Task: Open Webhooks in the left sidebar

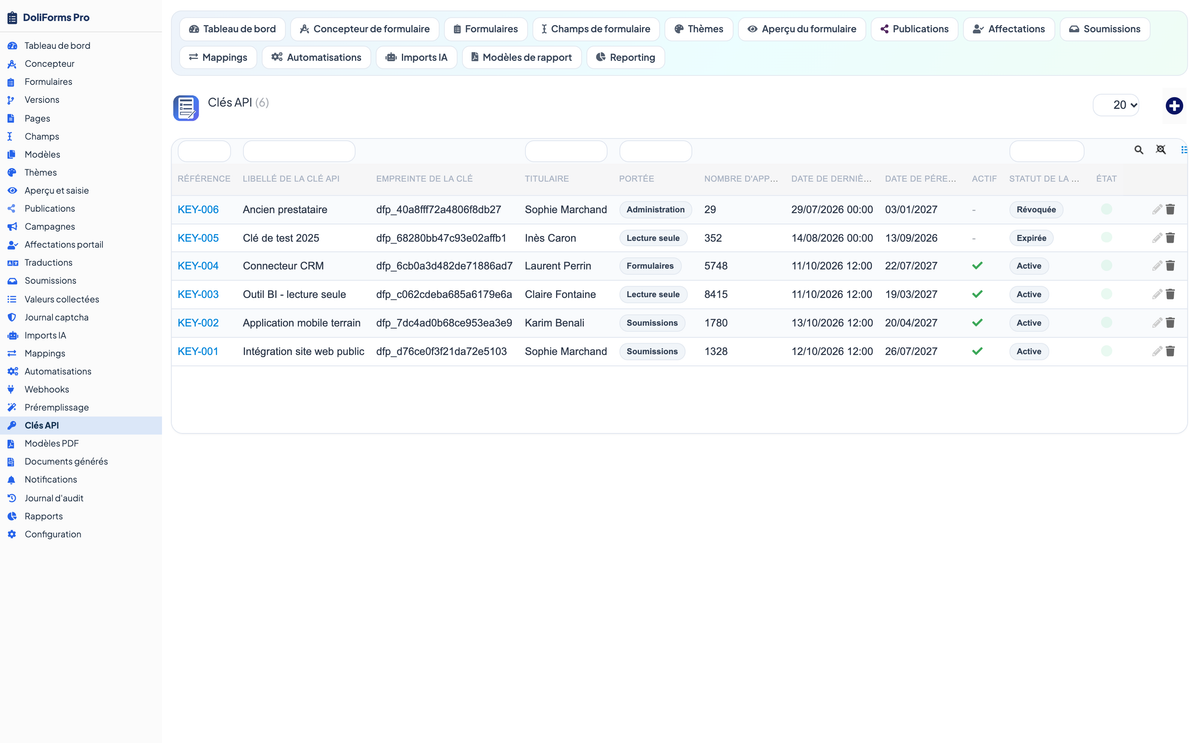Action: pyautogui.click(x=46, y=389)
